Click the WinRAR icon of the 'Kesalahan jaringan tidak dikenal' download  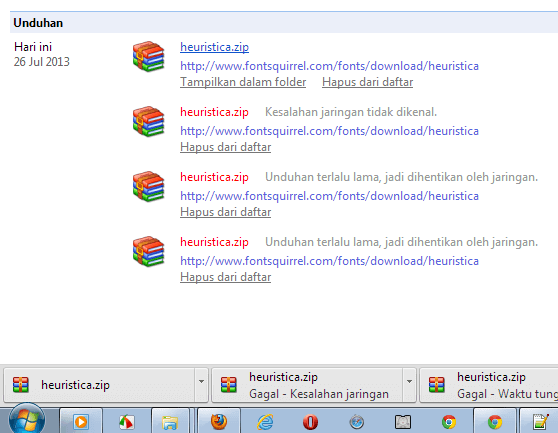coord(149,121)
